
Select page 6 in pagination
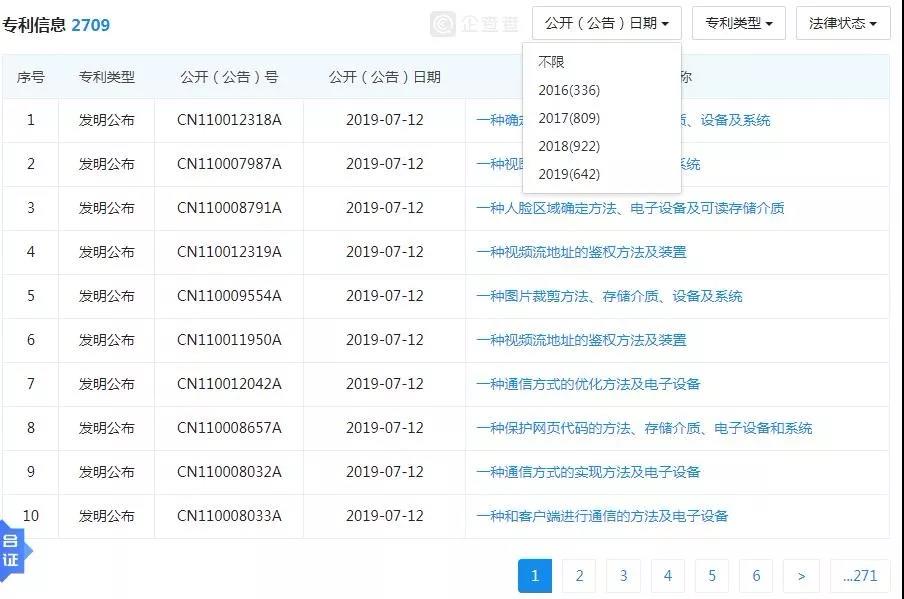click(x=756, y=576)
